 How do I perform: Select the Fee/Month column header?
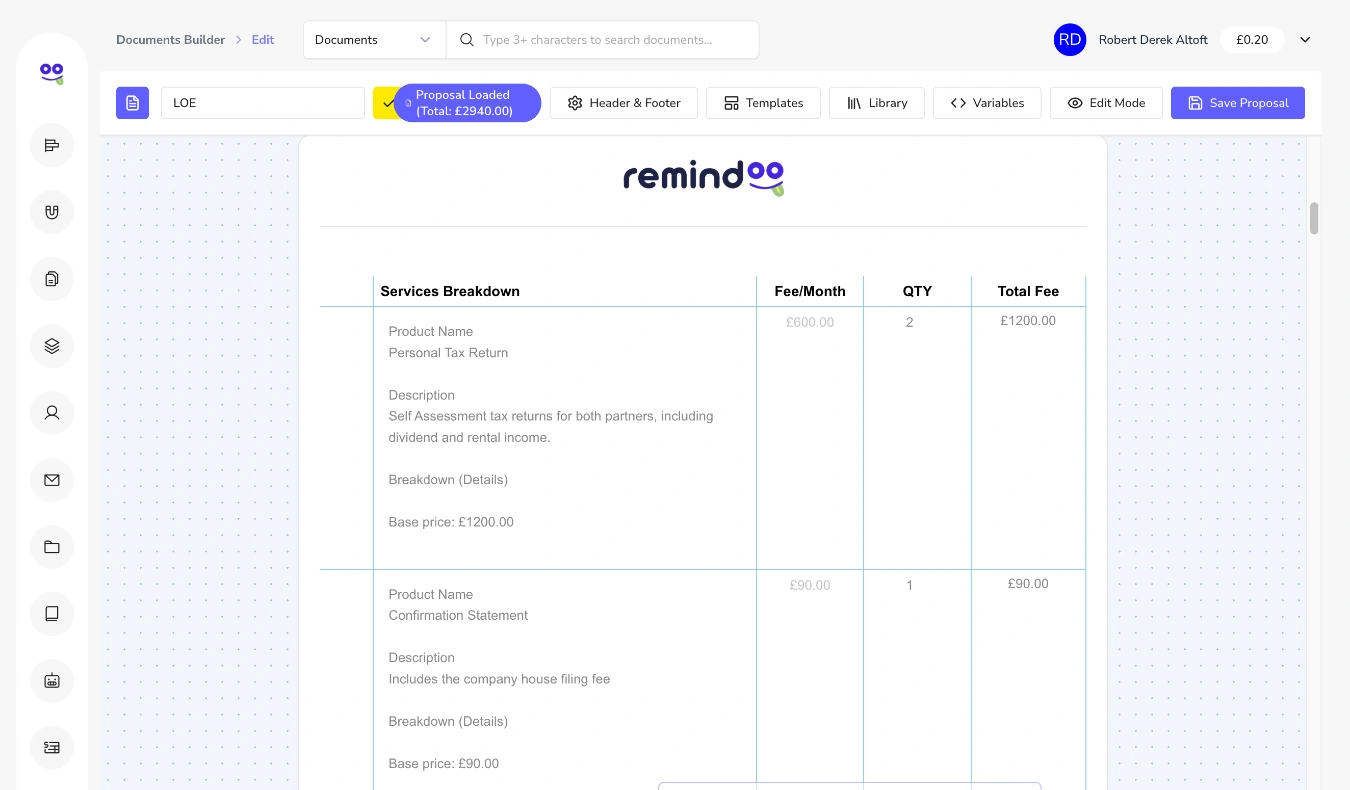point(810,291)
